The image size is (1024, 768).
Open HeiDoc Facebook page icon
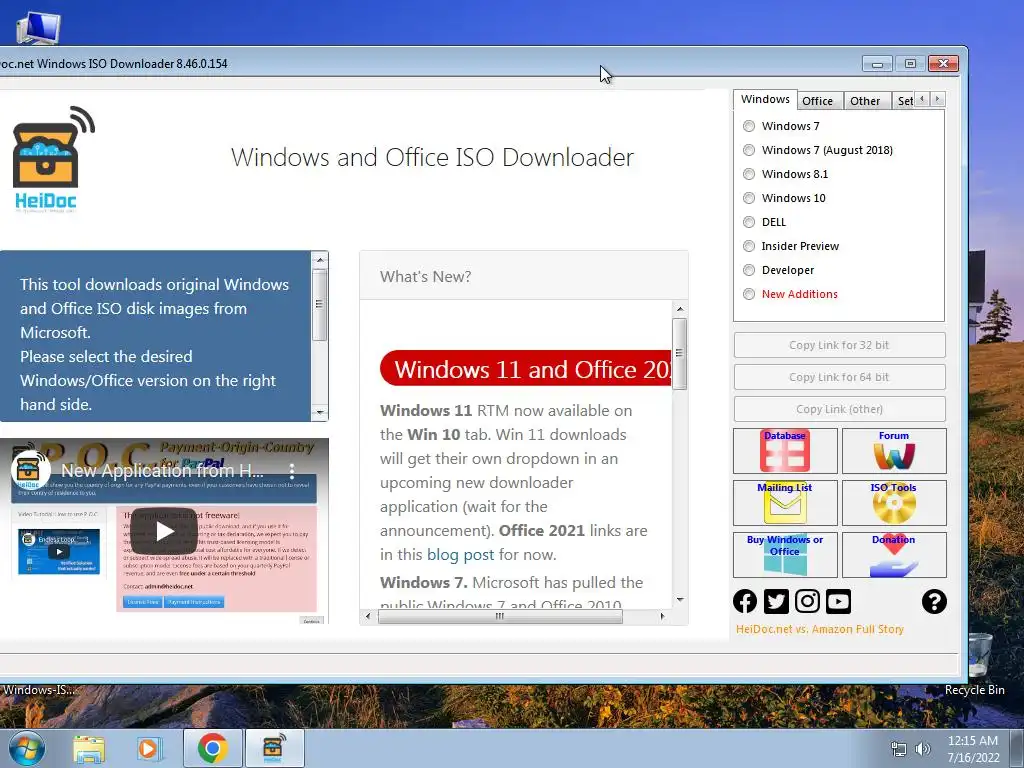pos(745,601)
